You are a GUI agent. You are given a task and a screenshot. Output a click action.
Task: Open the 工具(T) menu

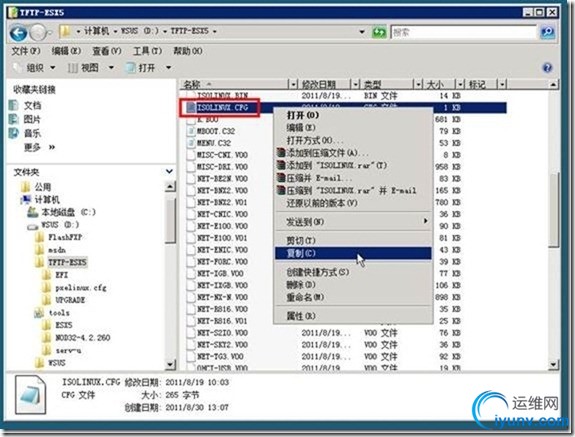point(147,51)
